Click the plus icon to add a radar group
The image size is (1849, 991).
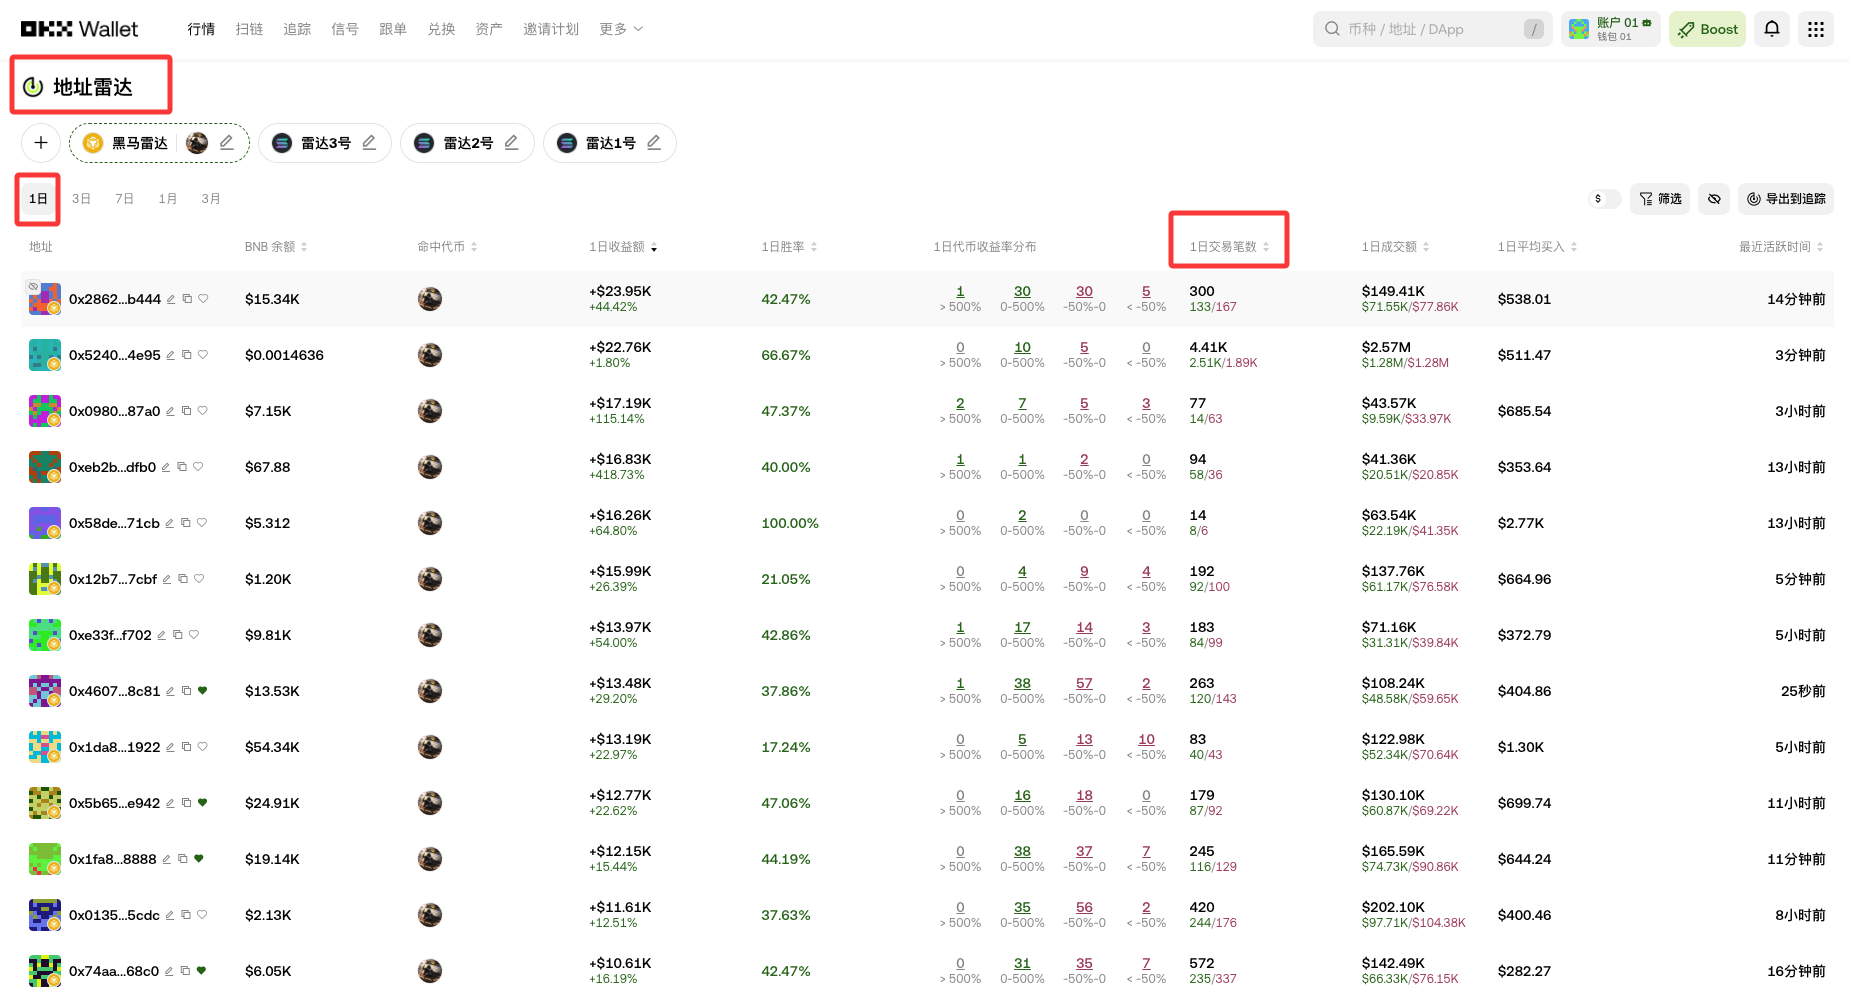[x=40, y=142]
